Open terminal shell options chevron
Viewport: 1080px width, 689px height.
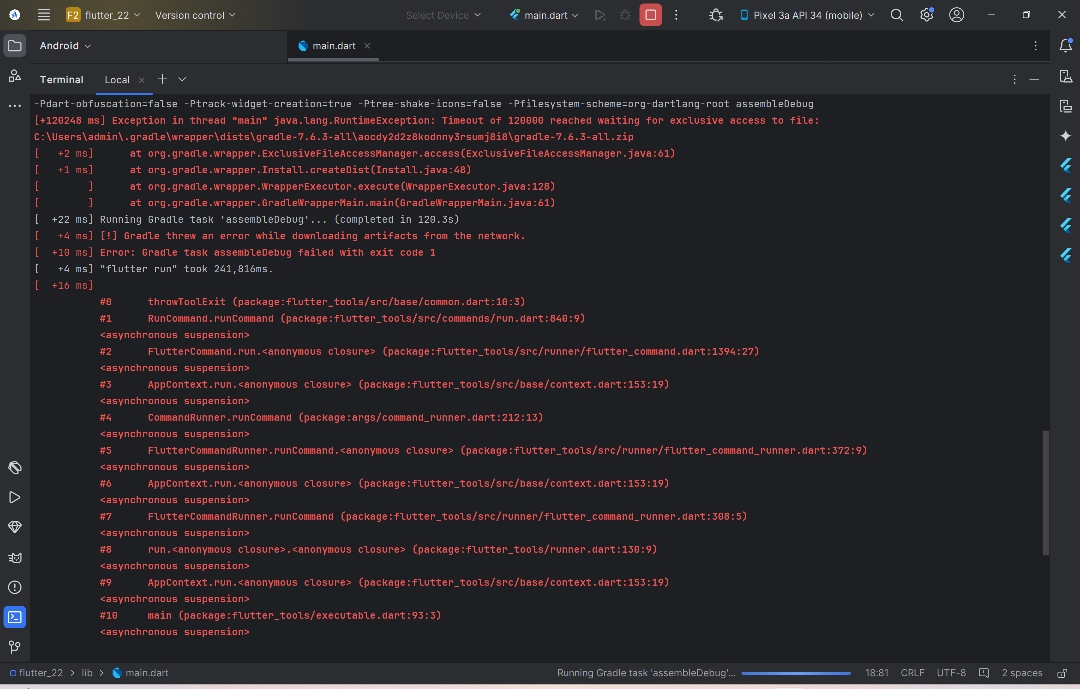182,79
